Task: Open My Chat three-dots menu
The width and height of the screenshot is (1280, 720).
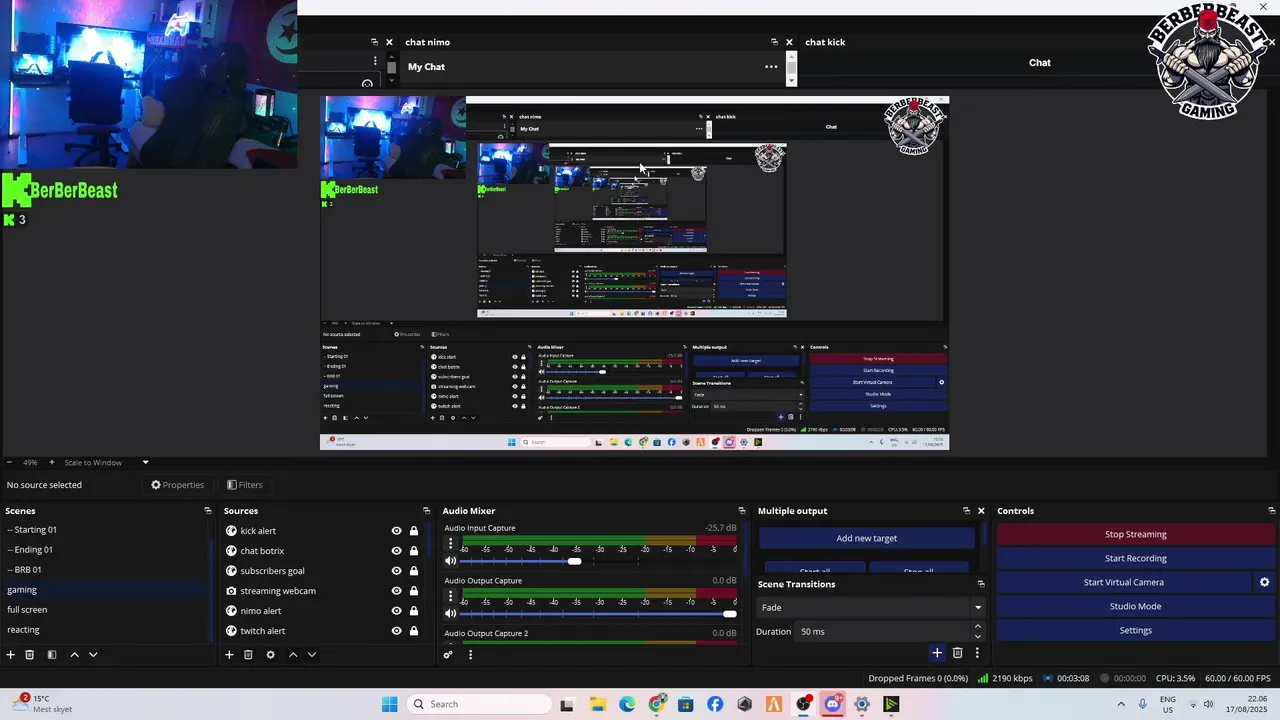Action: pyautogui.click(x=771, y=67)
